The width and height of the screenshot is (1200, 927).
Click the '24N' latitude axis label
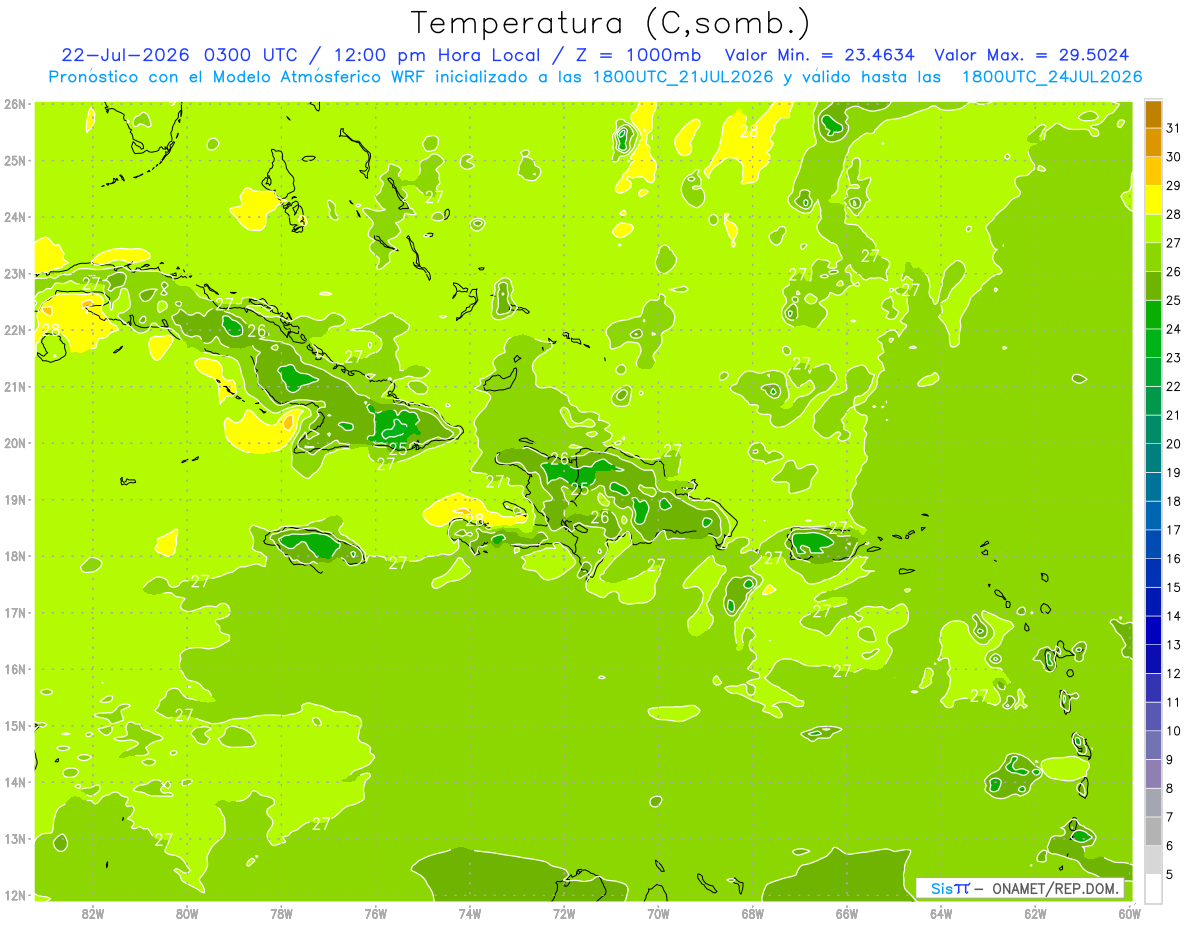pos(15,217)
